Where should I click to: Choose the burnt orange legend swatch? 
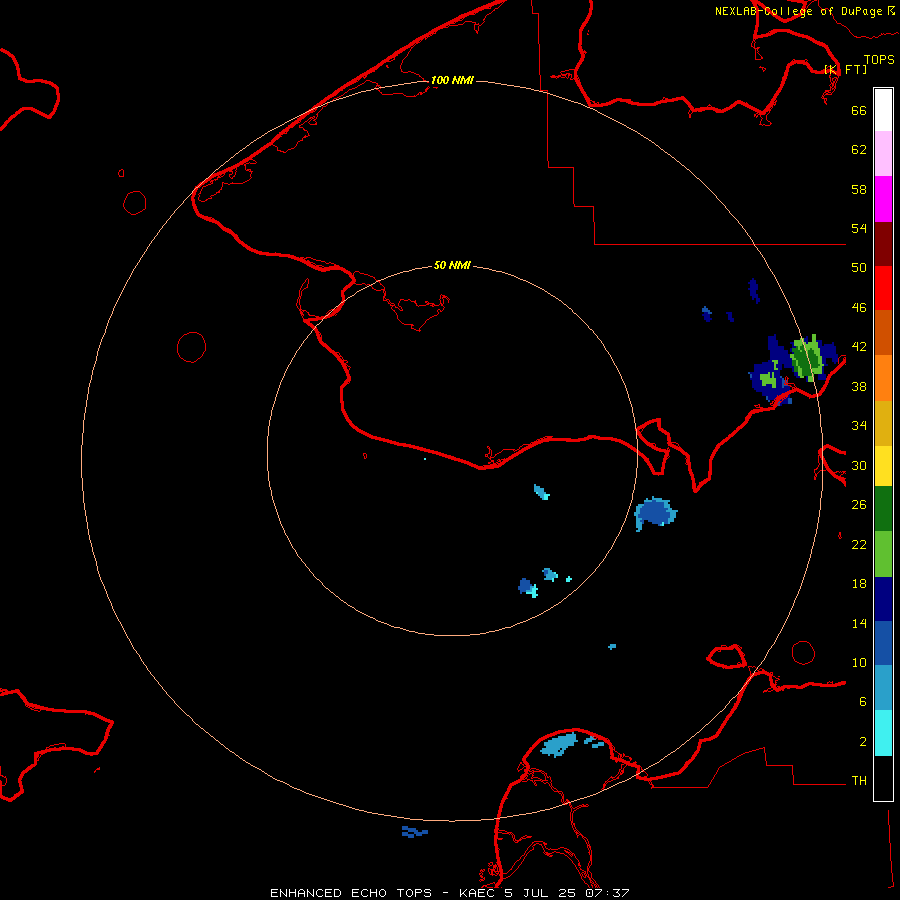[883, 333]
